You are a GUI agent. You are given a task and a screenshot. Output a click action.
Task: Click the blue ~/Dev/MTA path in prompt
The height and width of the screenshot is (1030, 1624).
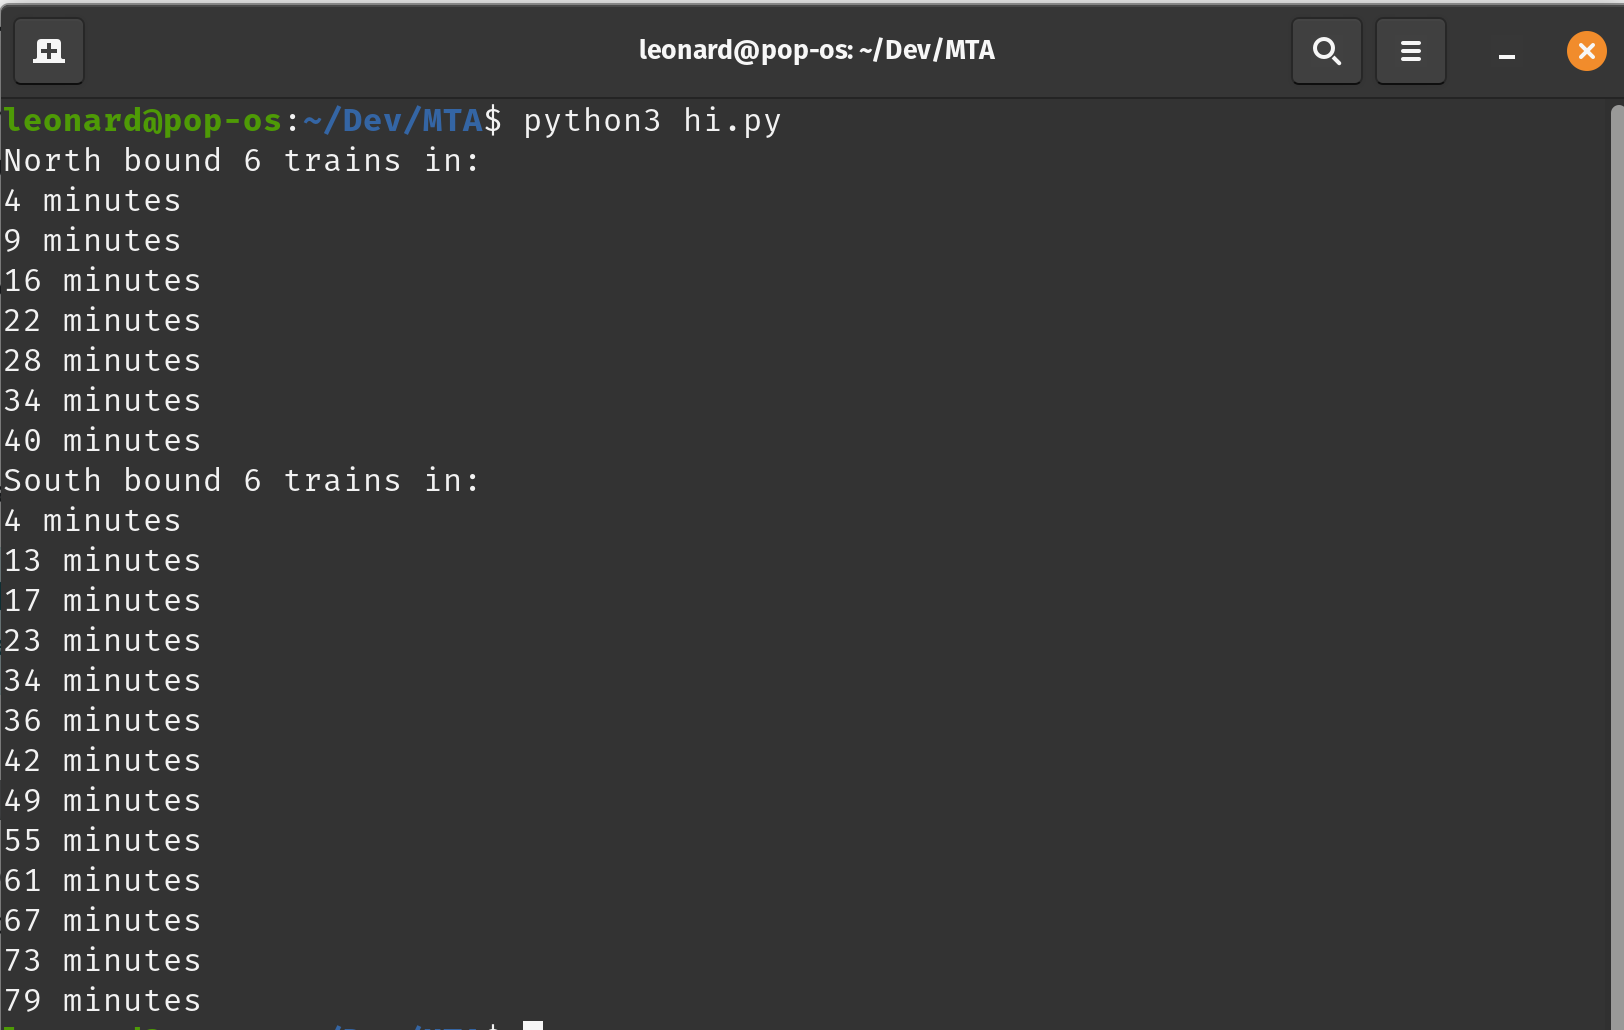[393, 121]
